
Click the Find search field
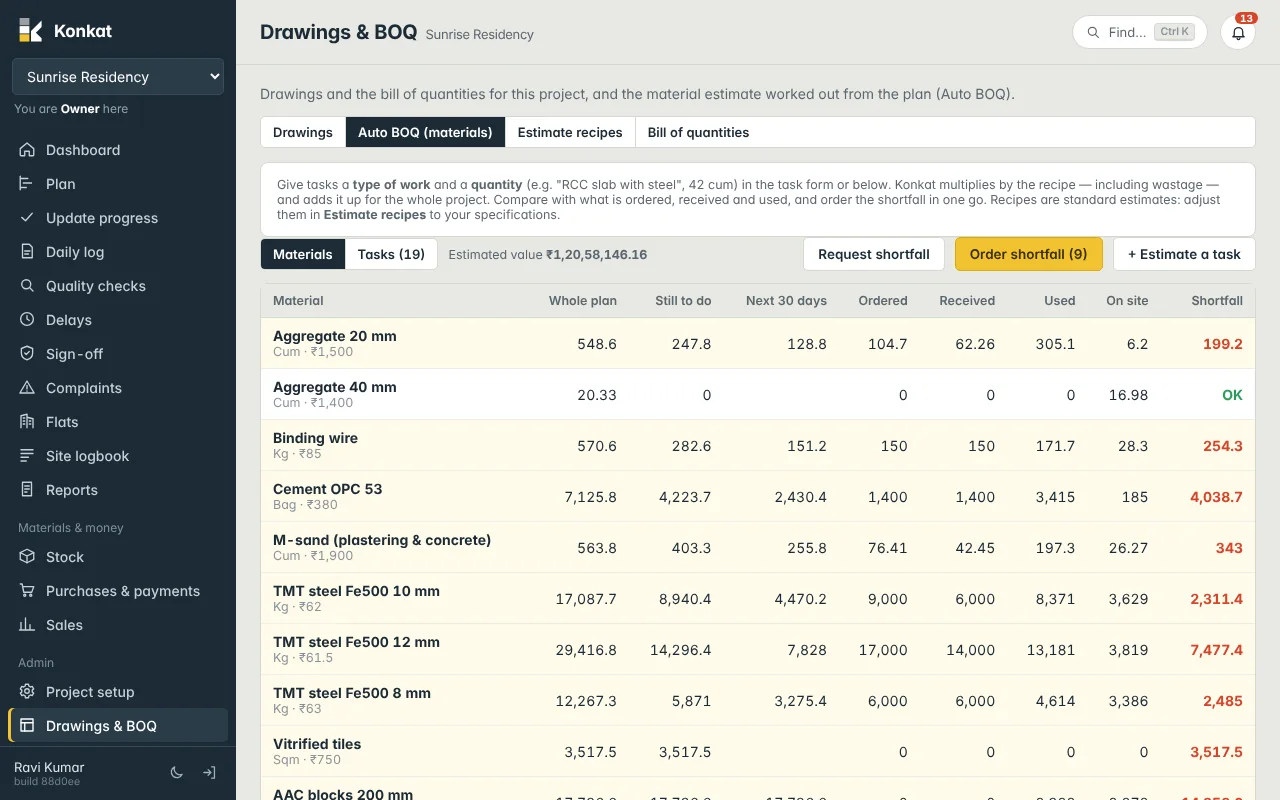(1140, 32)
